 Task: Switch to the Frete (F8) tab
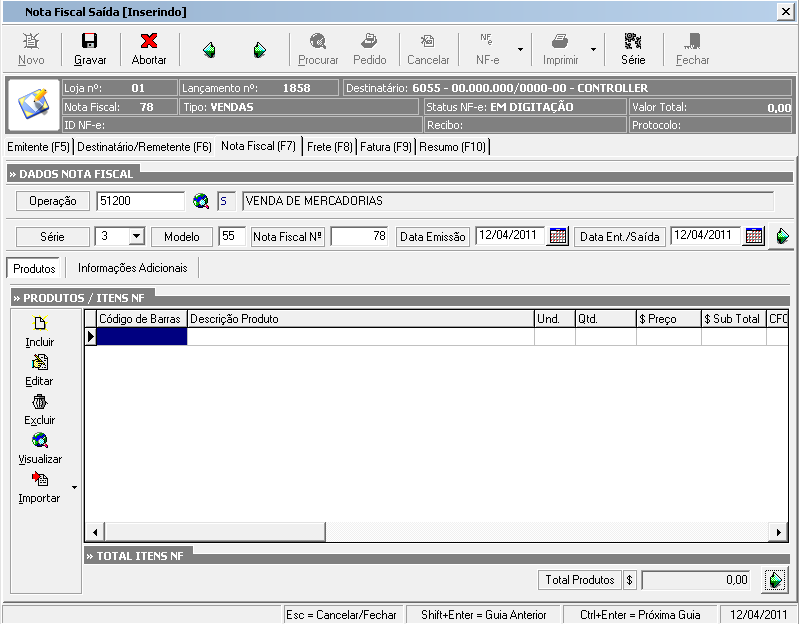click(x=331, y=147)
